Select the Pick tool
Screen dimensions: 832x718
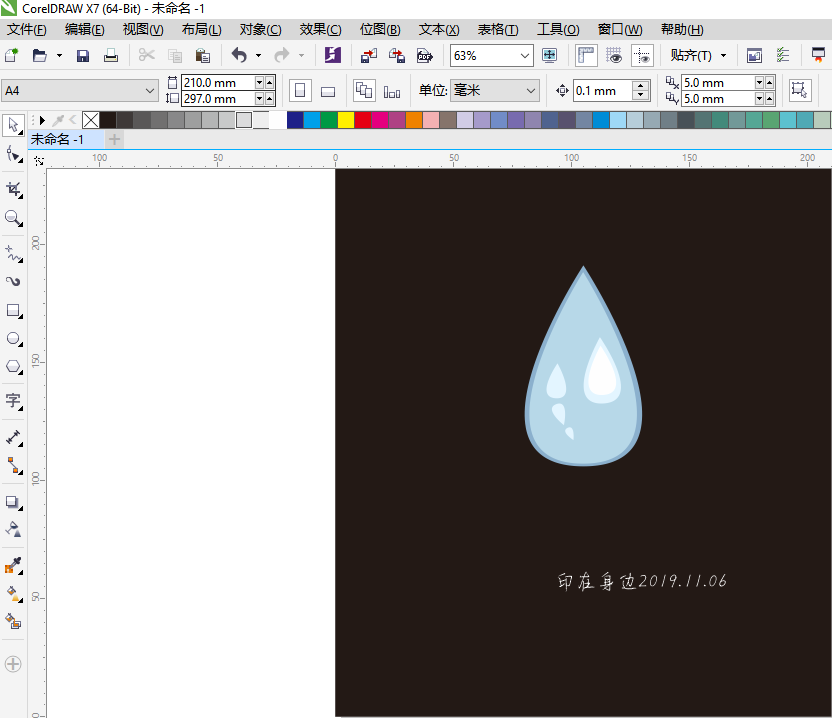13,125
